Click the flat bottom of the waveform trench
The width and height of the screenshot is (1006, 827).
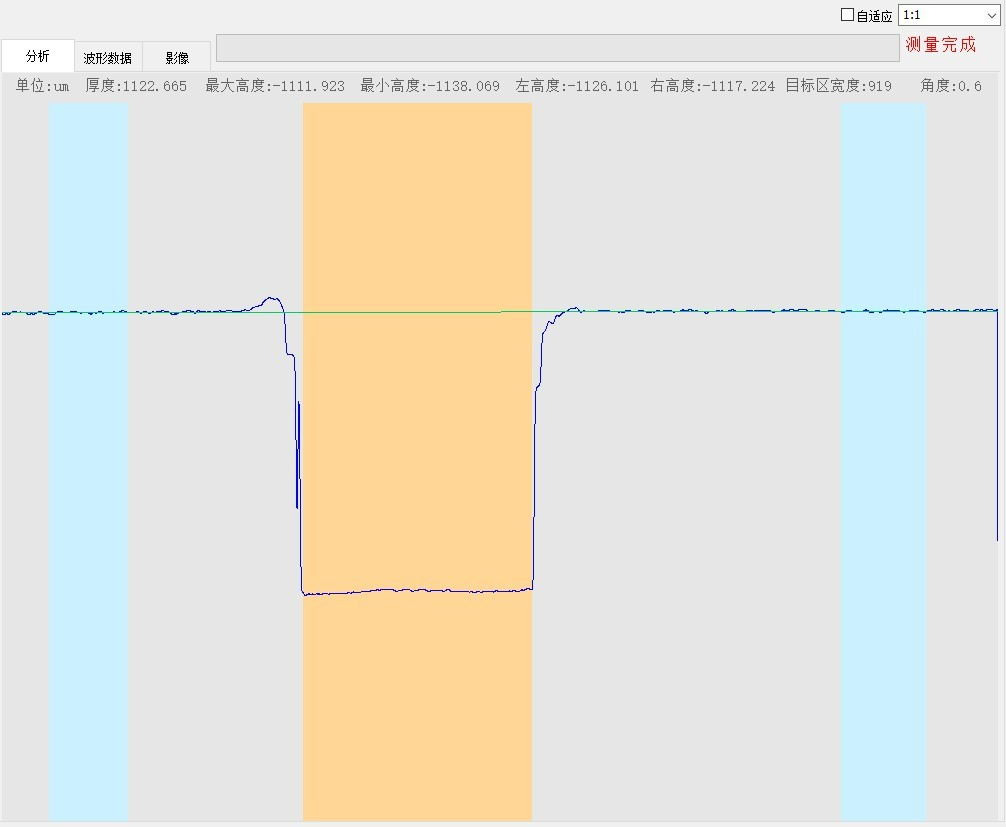[x=417, y=591]
